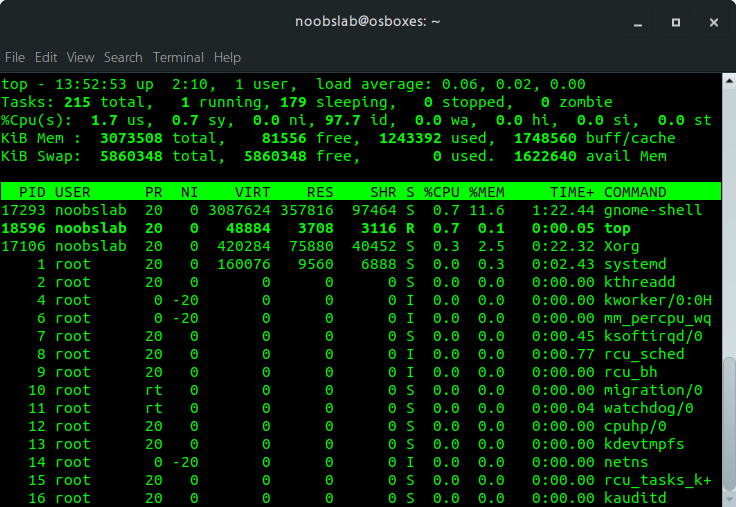Open the Terminal menu

pyautogui.click(x=178, y=57)
